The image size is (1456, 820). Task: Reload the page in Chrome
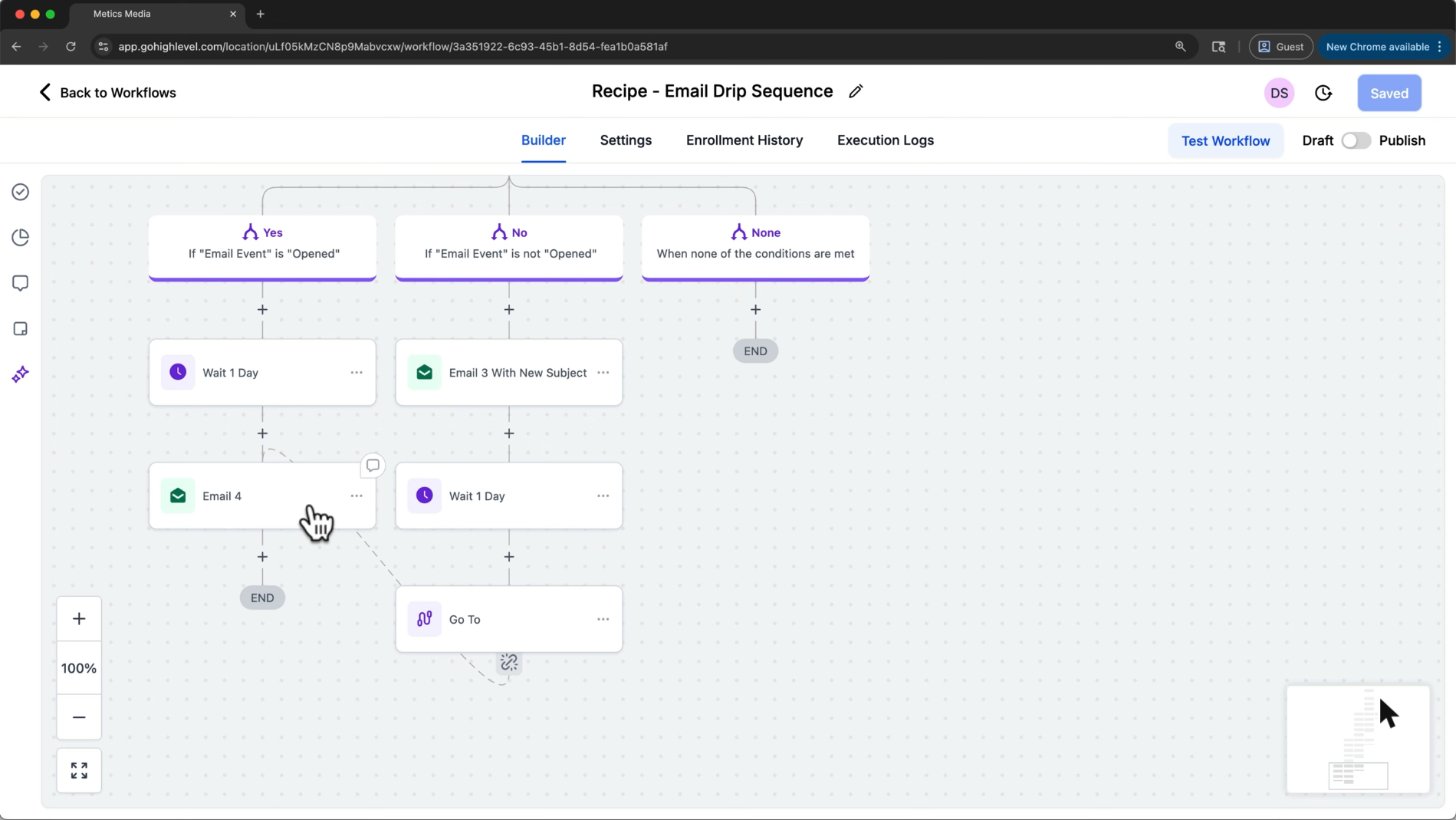coord(71,47)
